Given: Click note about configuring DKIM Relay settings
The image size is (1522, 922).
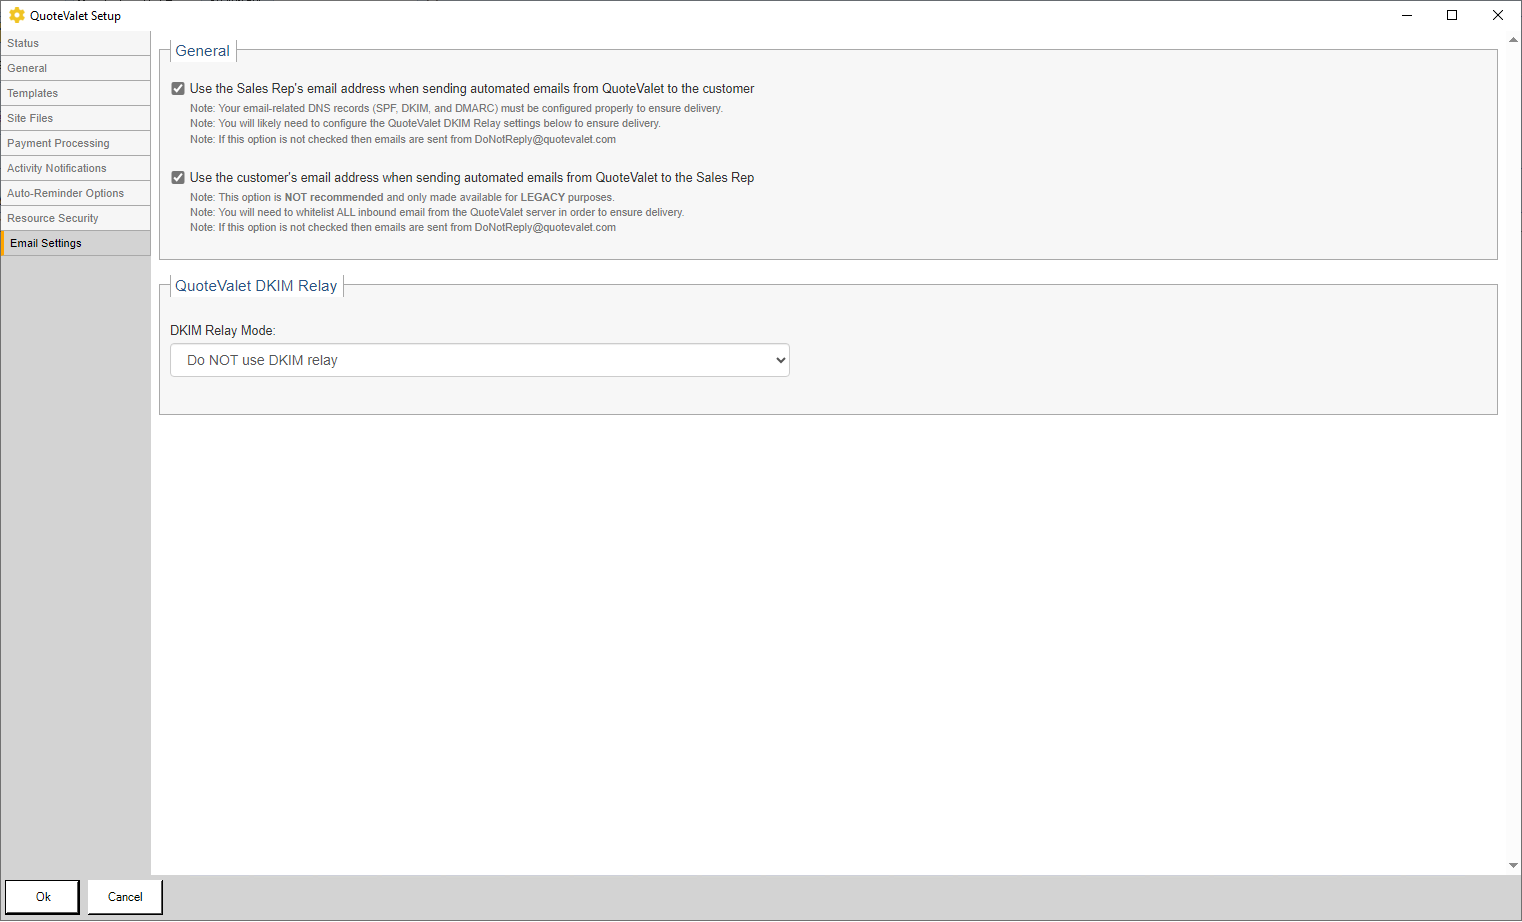Looking at the screenshot, I should click(425, 123).
